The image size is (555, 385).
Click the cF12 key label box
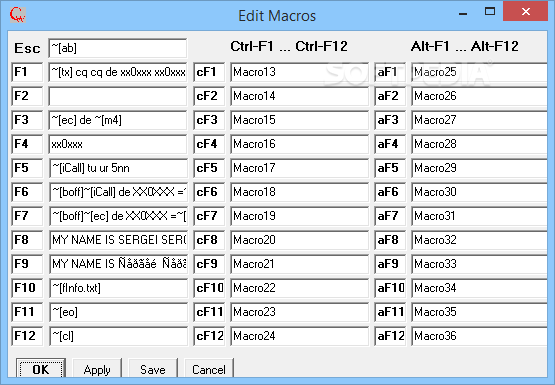209,336
